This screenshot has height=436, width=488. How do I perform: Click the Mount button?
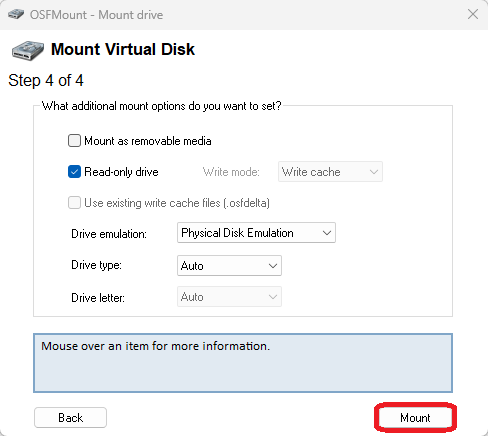[415, 417]
